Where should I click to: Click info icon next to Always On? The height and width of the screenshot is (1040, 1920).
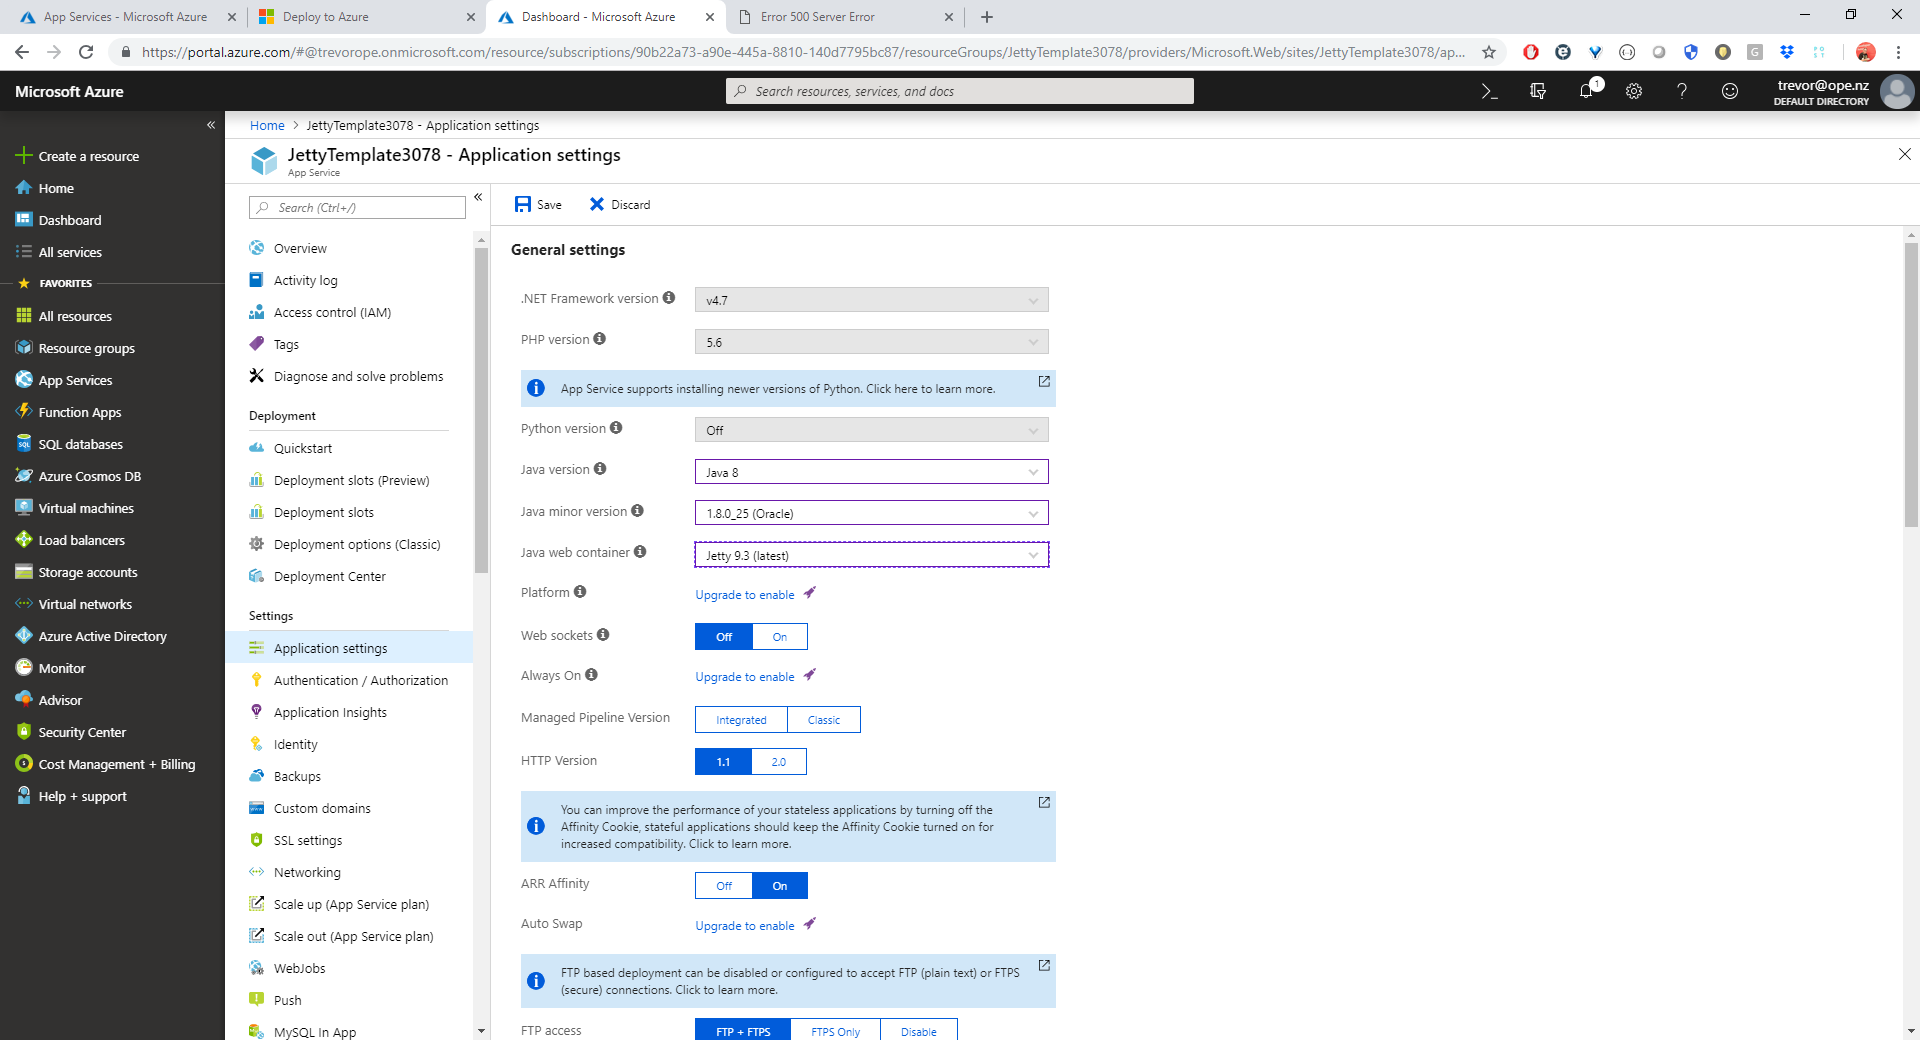(x=592, y=675)
